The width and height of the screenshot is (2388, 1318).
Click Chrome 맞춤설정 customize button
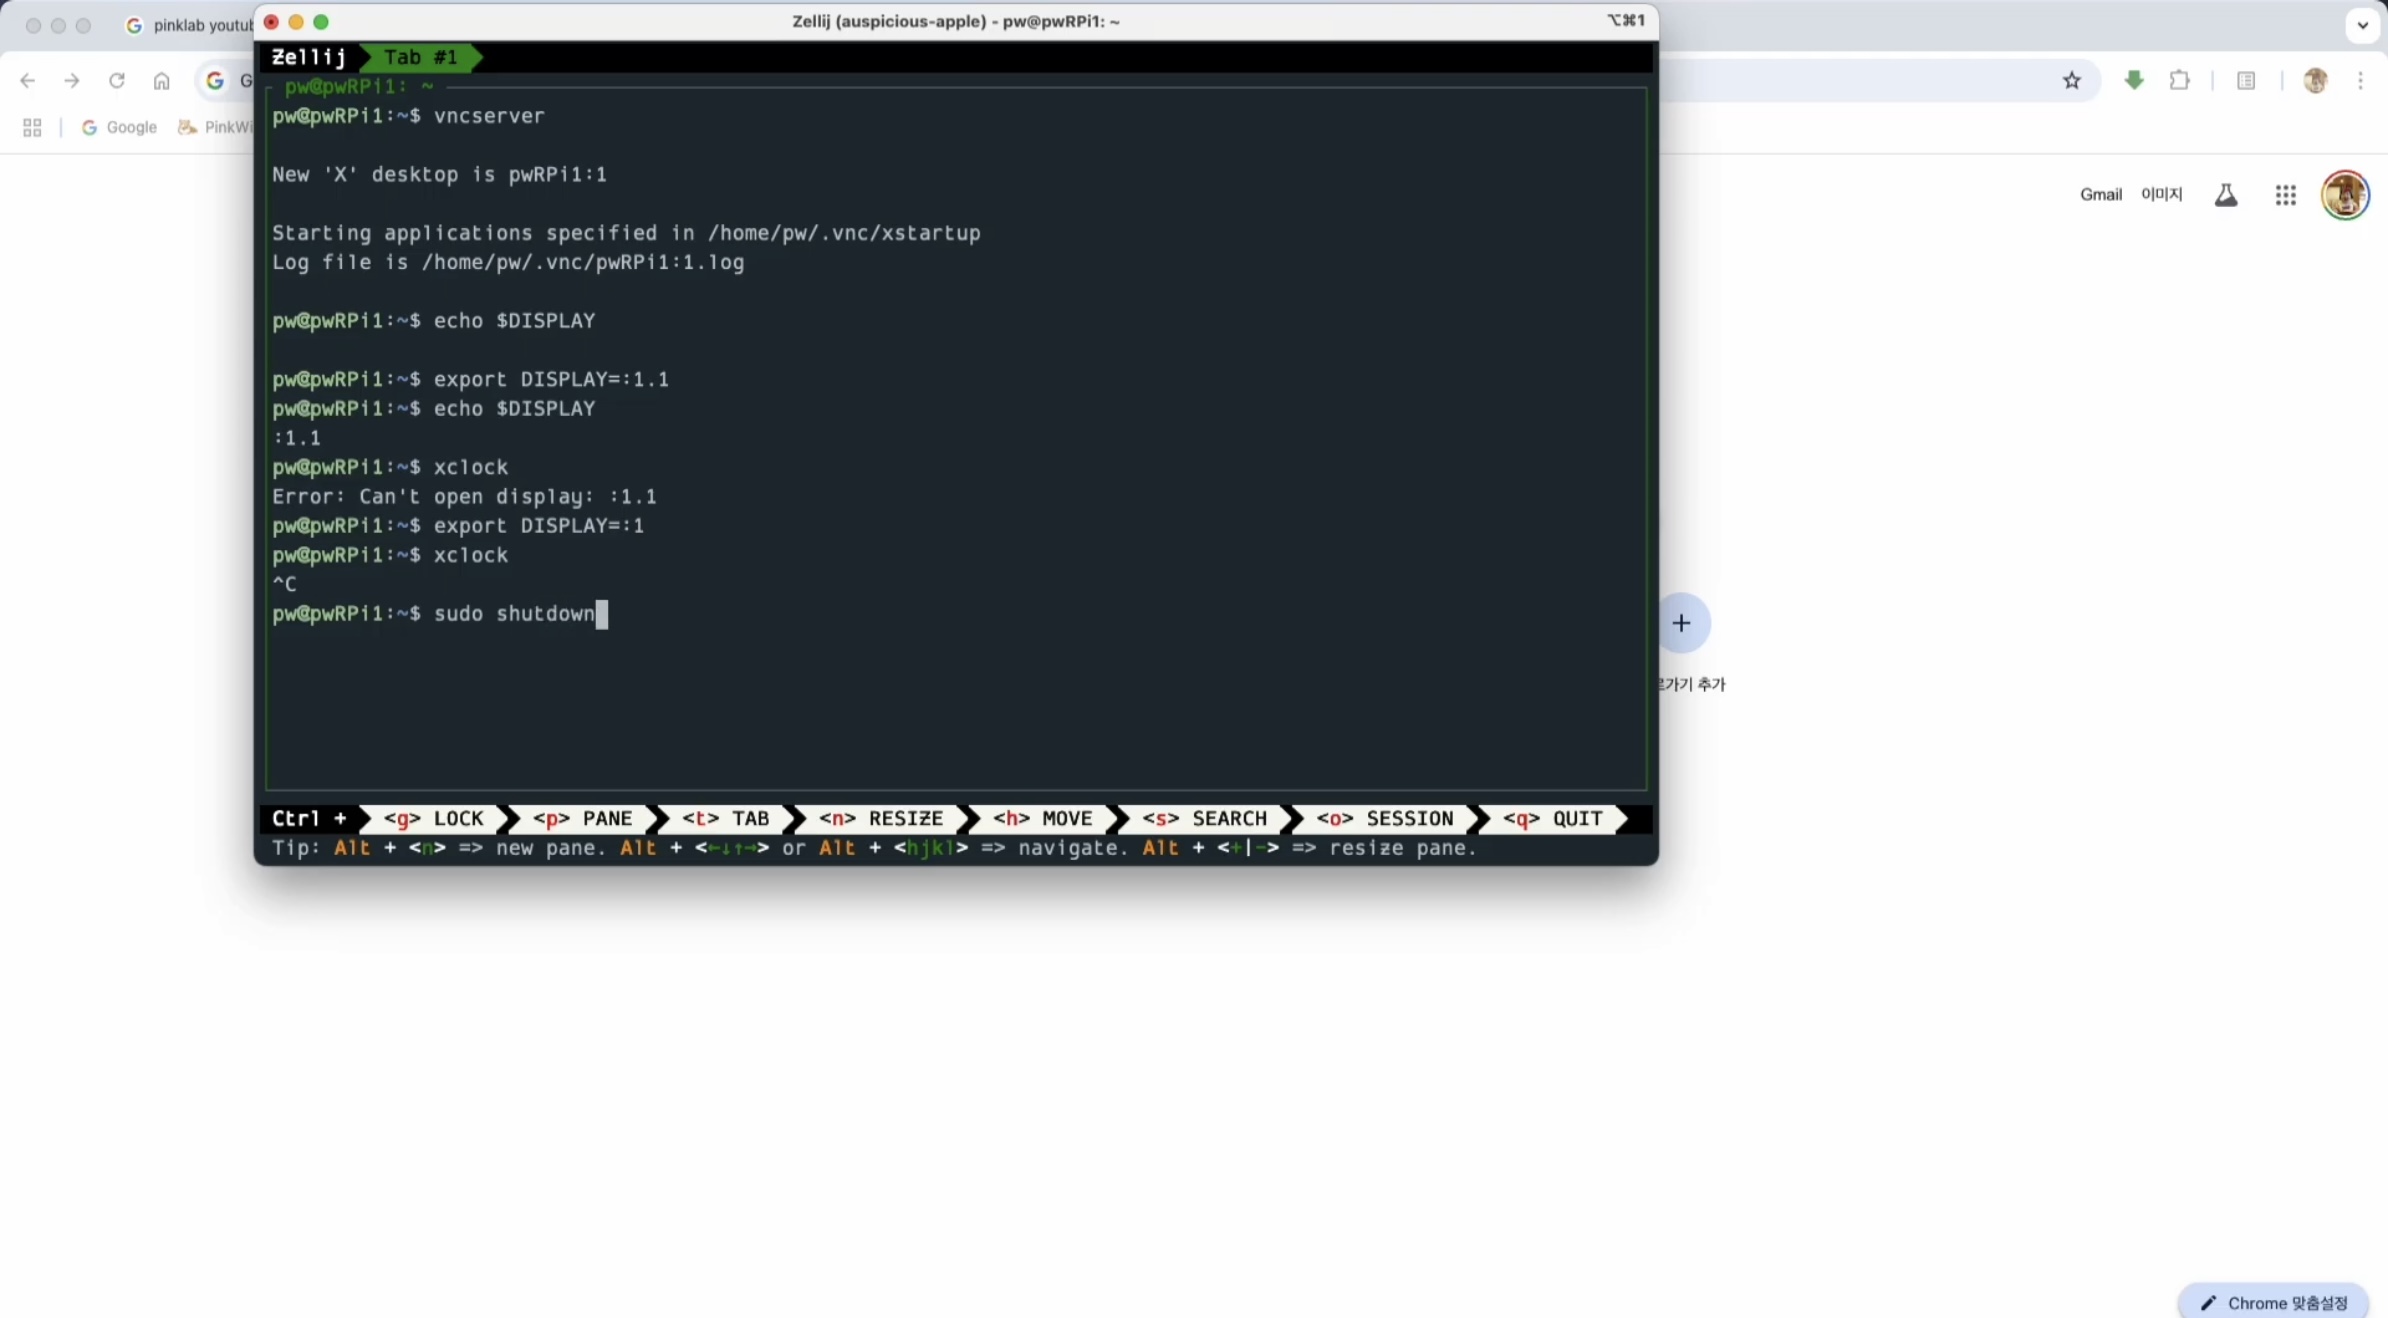[2273, 1302]
